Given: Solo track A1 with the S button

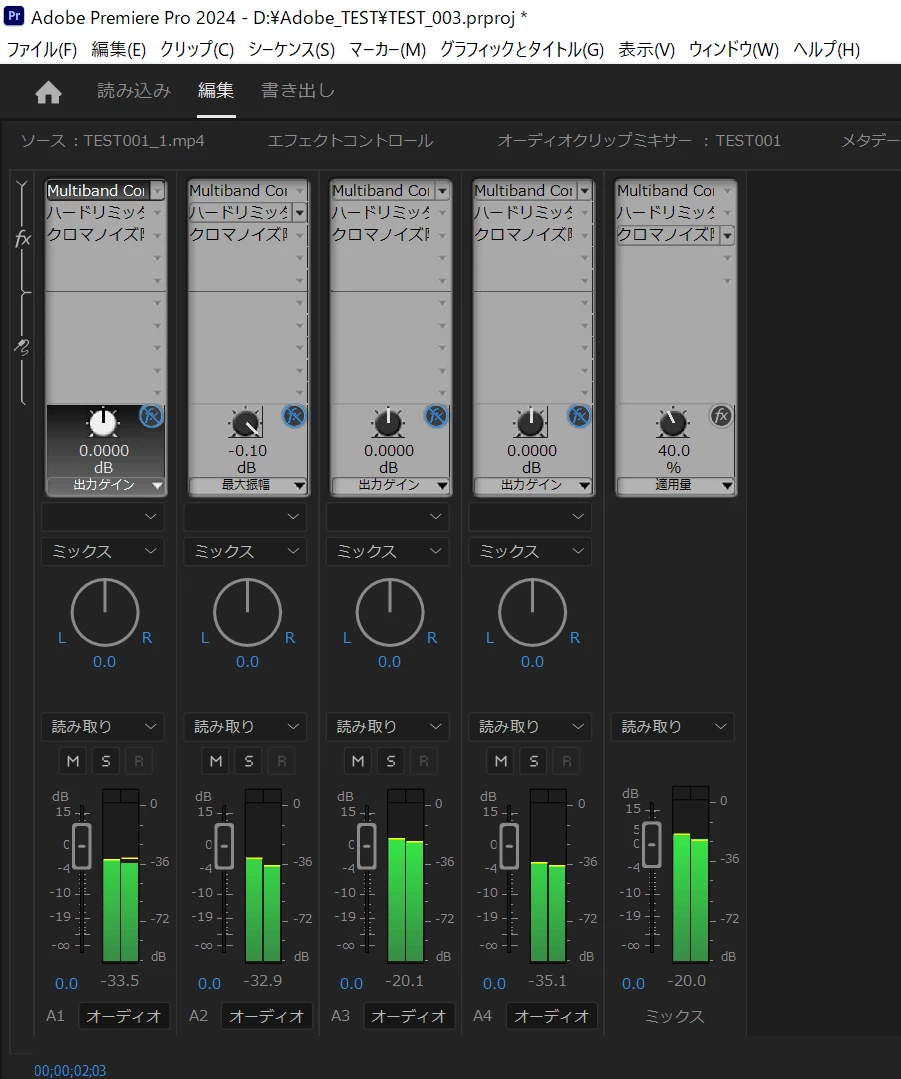Looking at the screenshot, I should [106, 761].
